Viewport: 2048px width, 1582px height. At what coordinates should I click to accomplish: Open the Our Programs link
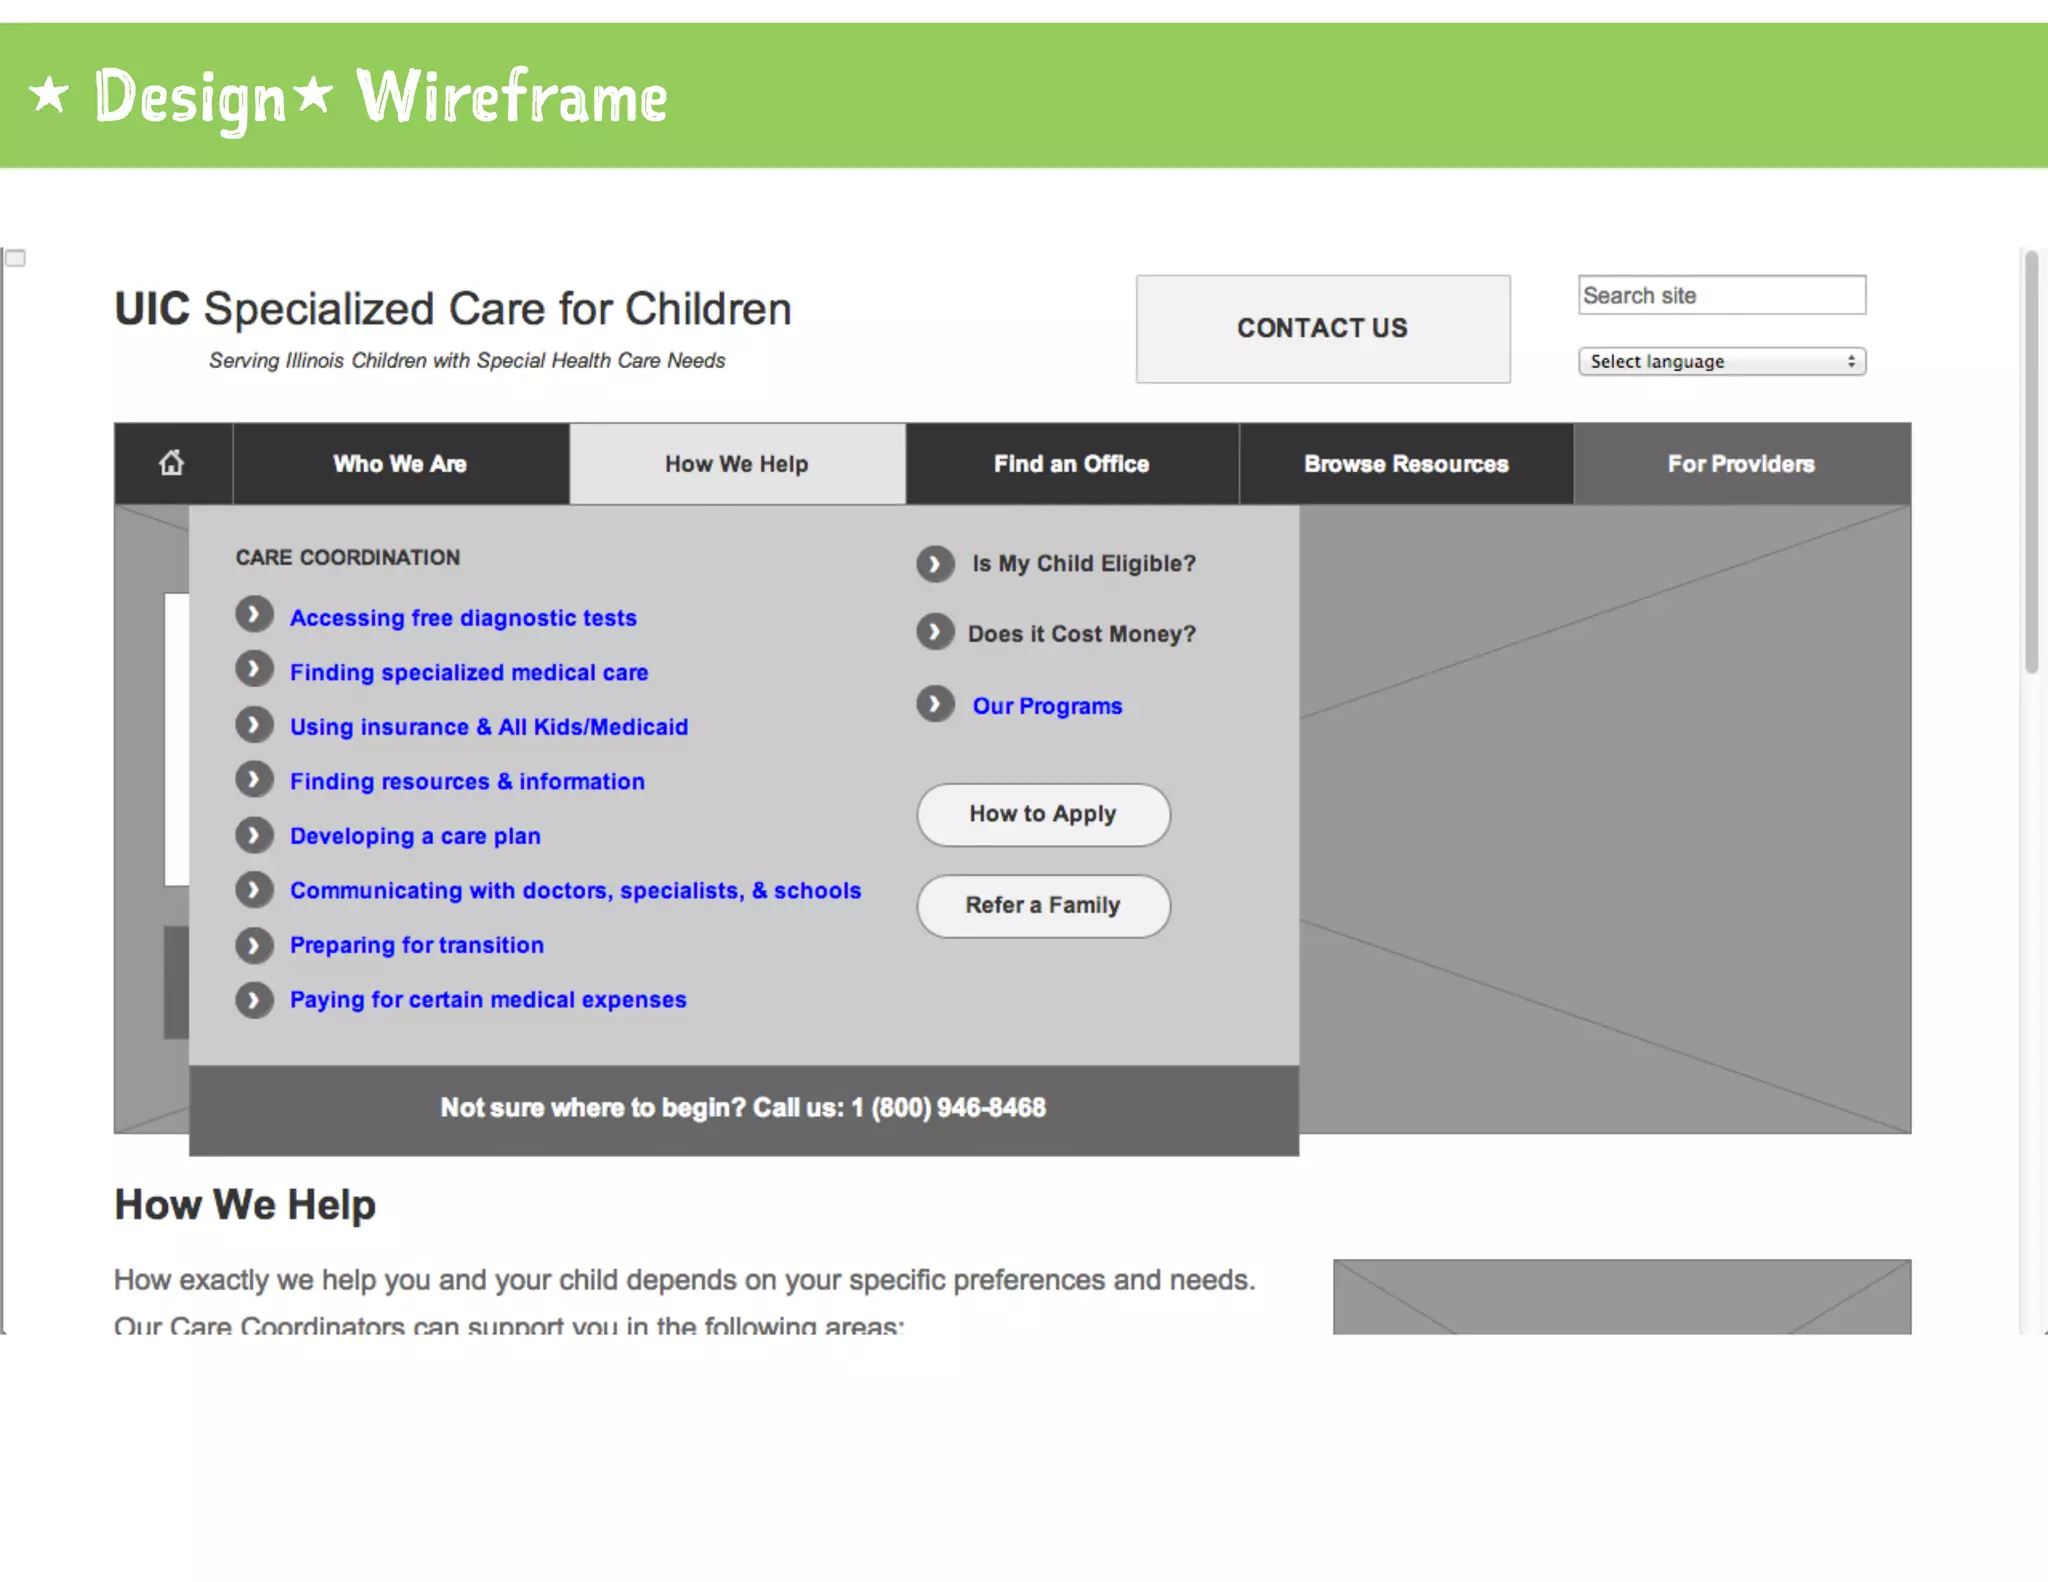1047,706
